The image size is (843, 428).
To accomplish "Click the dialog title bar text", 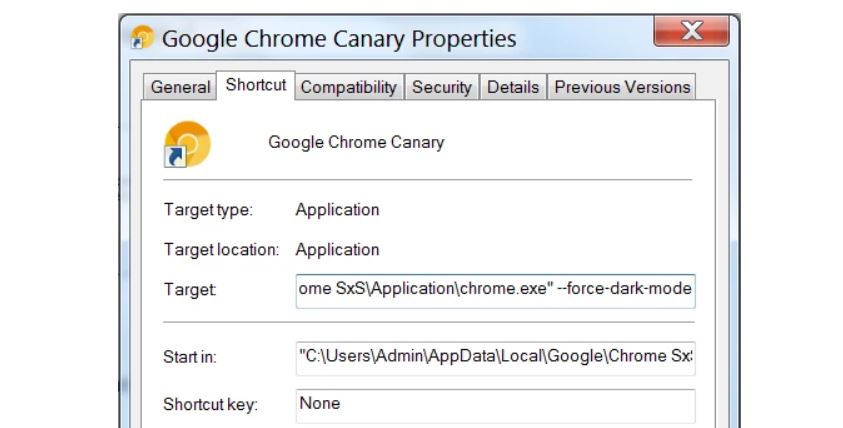I will tap(339, 39).
